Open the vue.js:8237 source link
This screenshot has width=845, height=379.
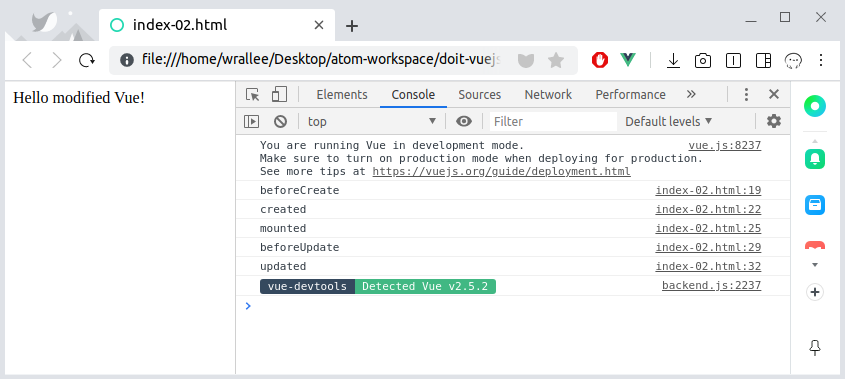724,146
